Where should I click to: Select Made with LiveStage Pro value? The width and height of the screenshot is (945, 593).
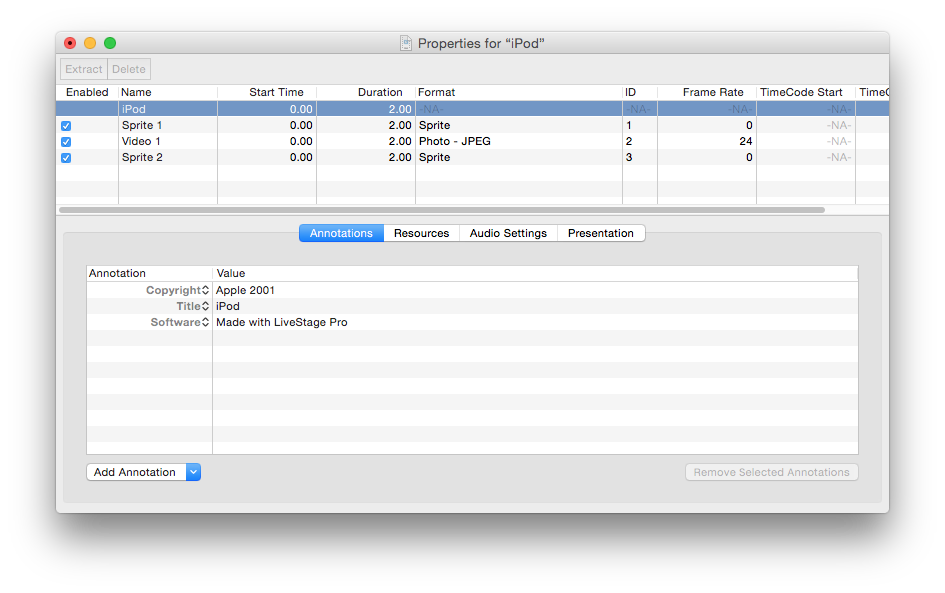pyautogui.click(x=281, y=322)
